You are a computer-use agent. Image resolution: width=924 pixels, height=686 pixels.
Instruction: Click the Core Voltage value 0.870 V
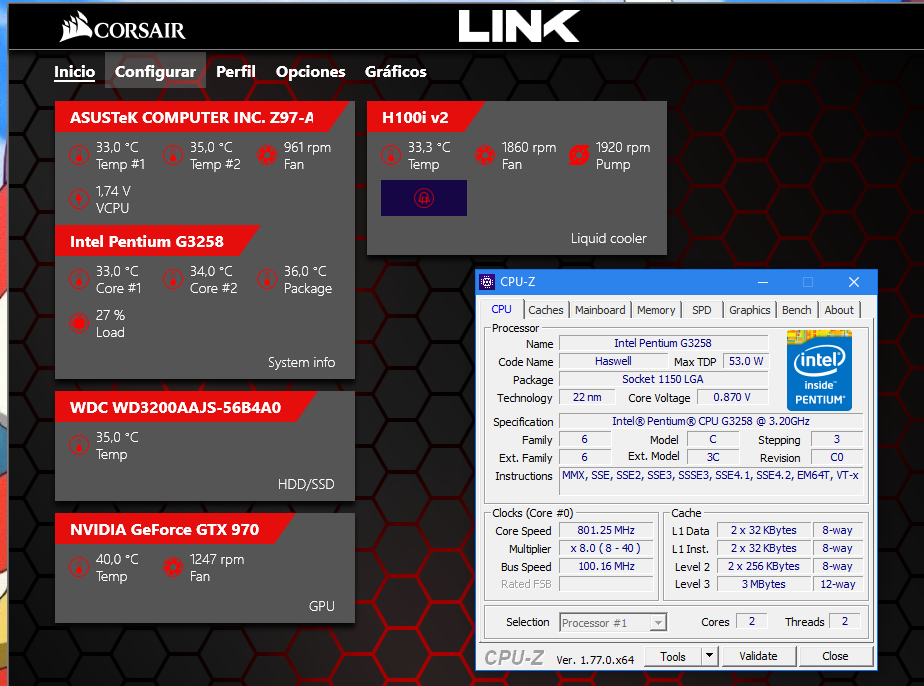coord(732,397)
